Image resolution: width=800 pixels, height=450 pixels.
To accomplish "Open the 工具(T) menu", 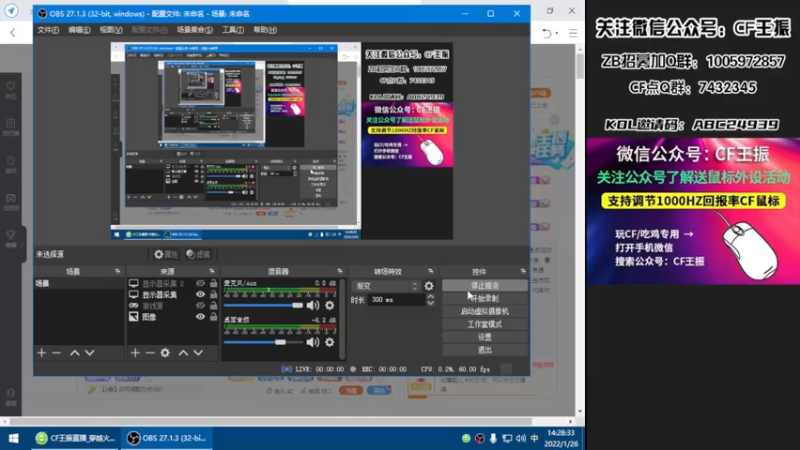I will click(233, 30).
